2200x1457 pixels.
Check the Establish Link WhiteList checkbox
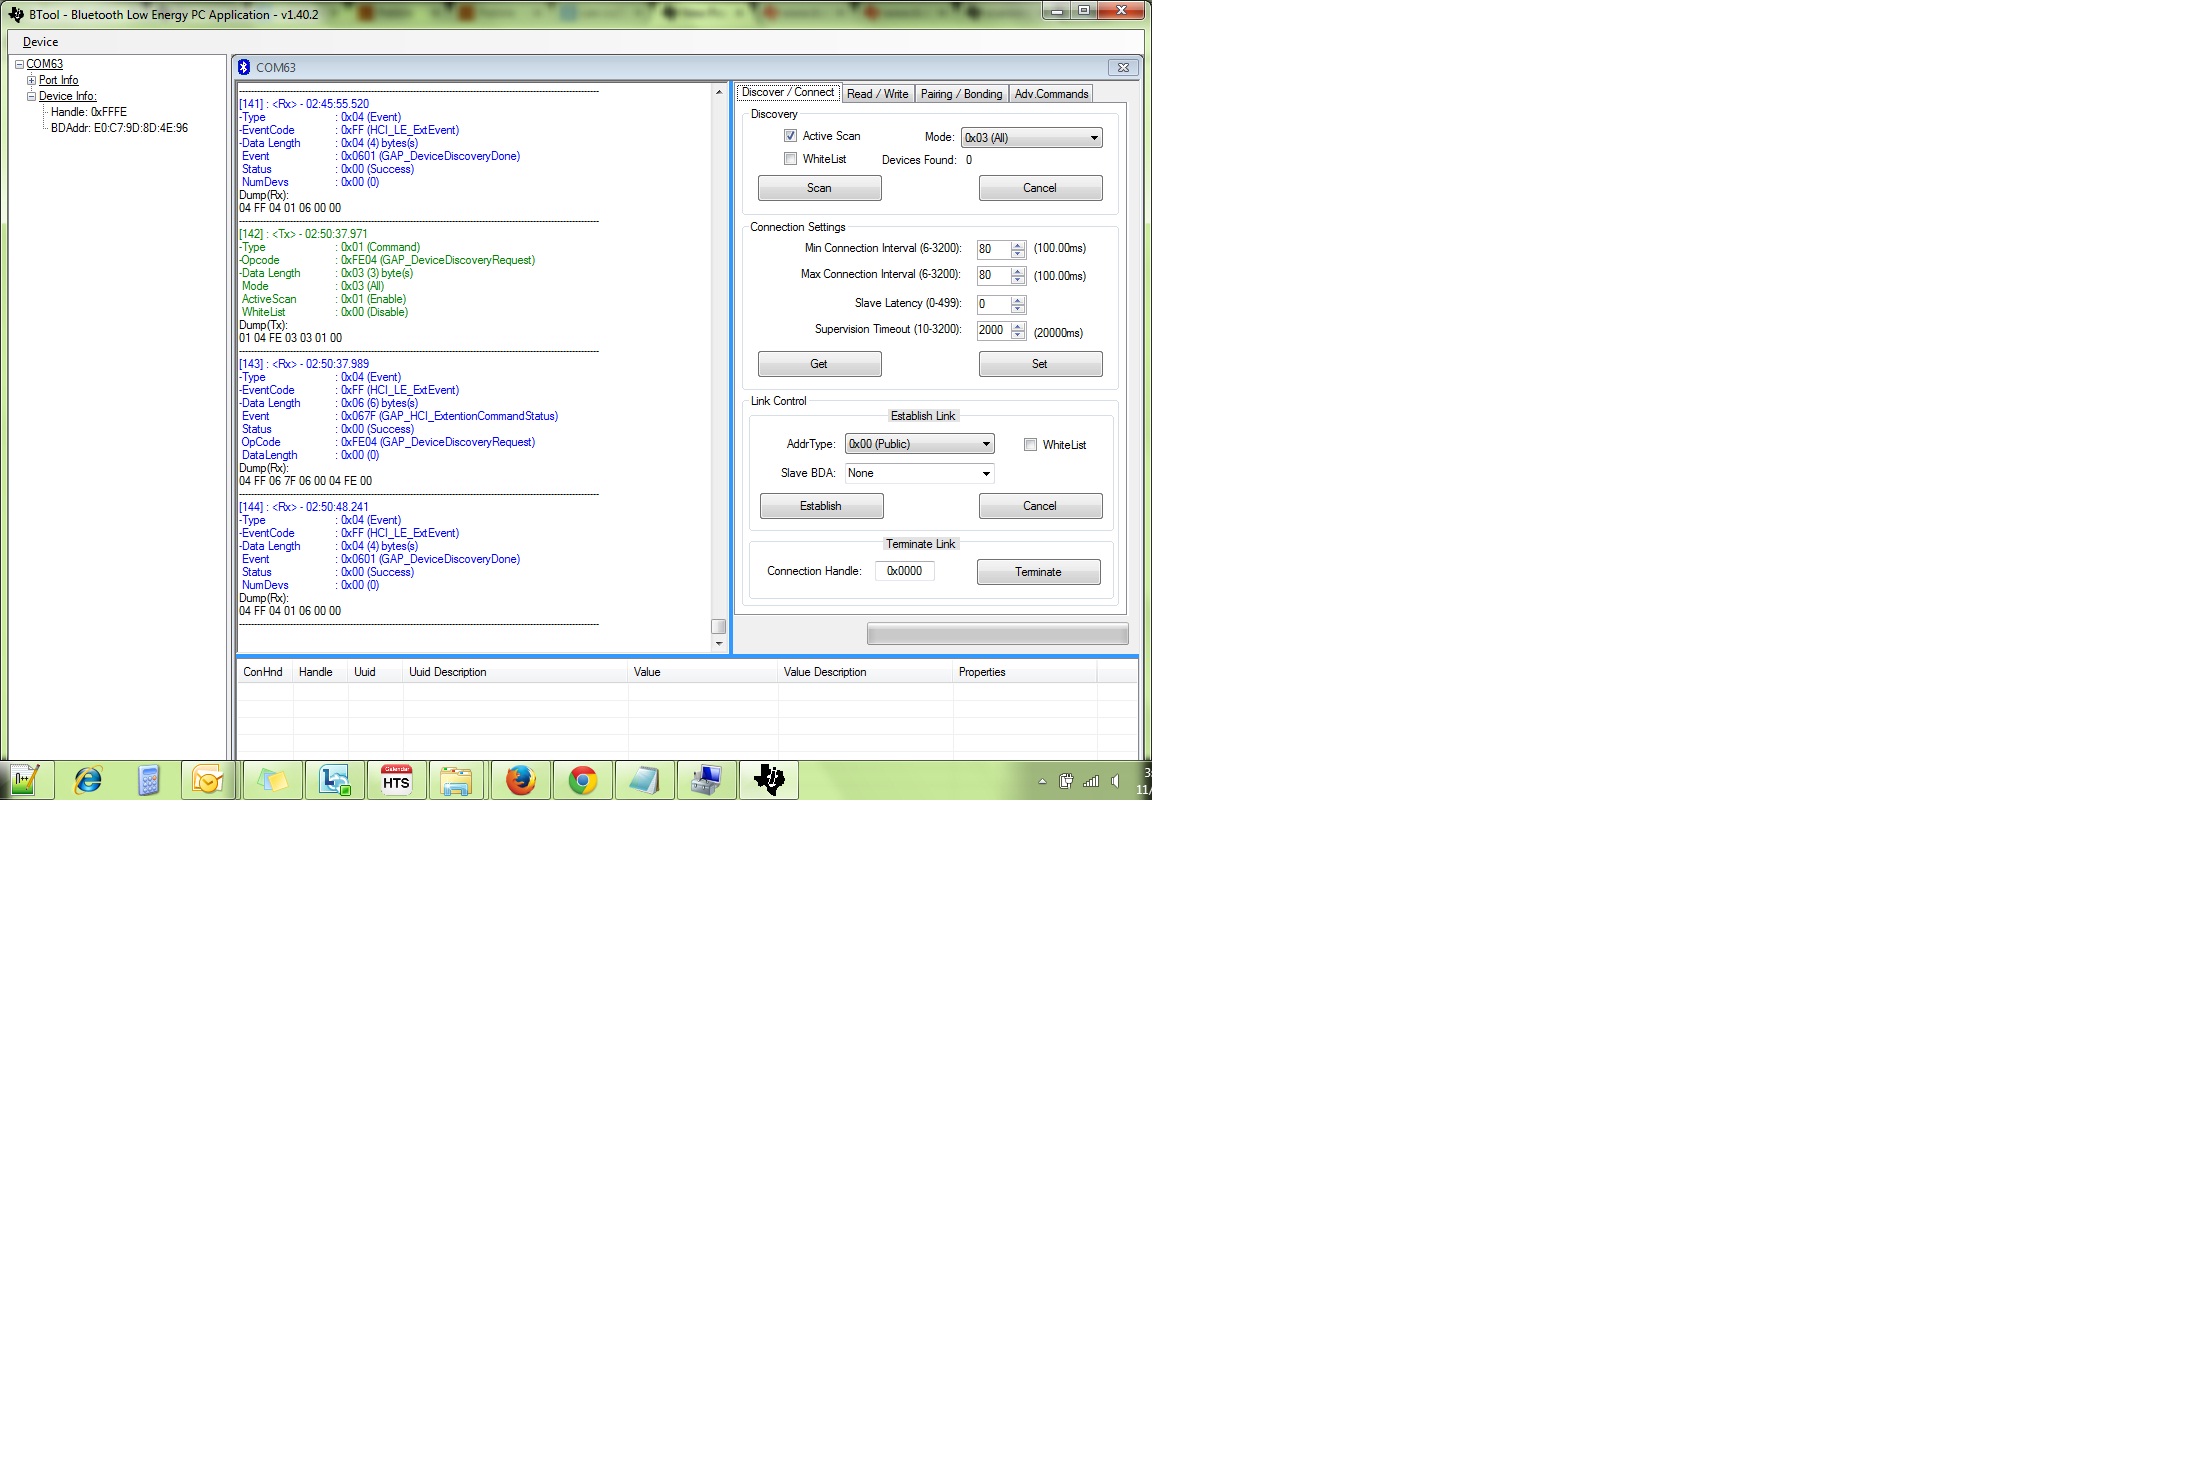coord(1030,445)
